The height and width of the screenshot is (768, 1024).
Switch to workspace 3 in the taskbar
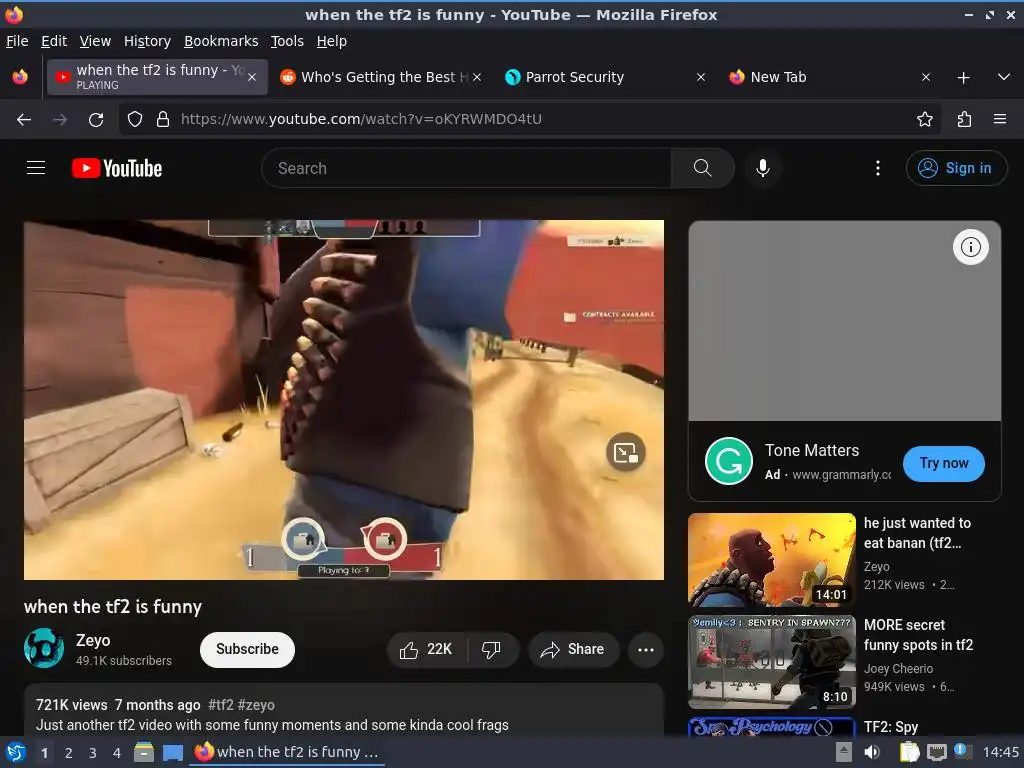[x=93, y=753]
